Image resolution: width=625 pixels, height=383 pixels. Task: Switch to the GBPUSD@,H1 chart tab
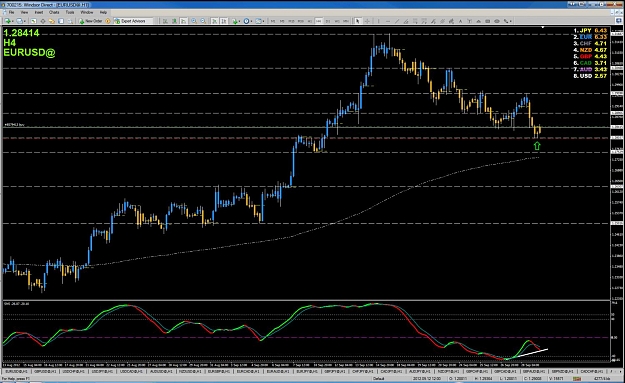(x=45, y=371)
